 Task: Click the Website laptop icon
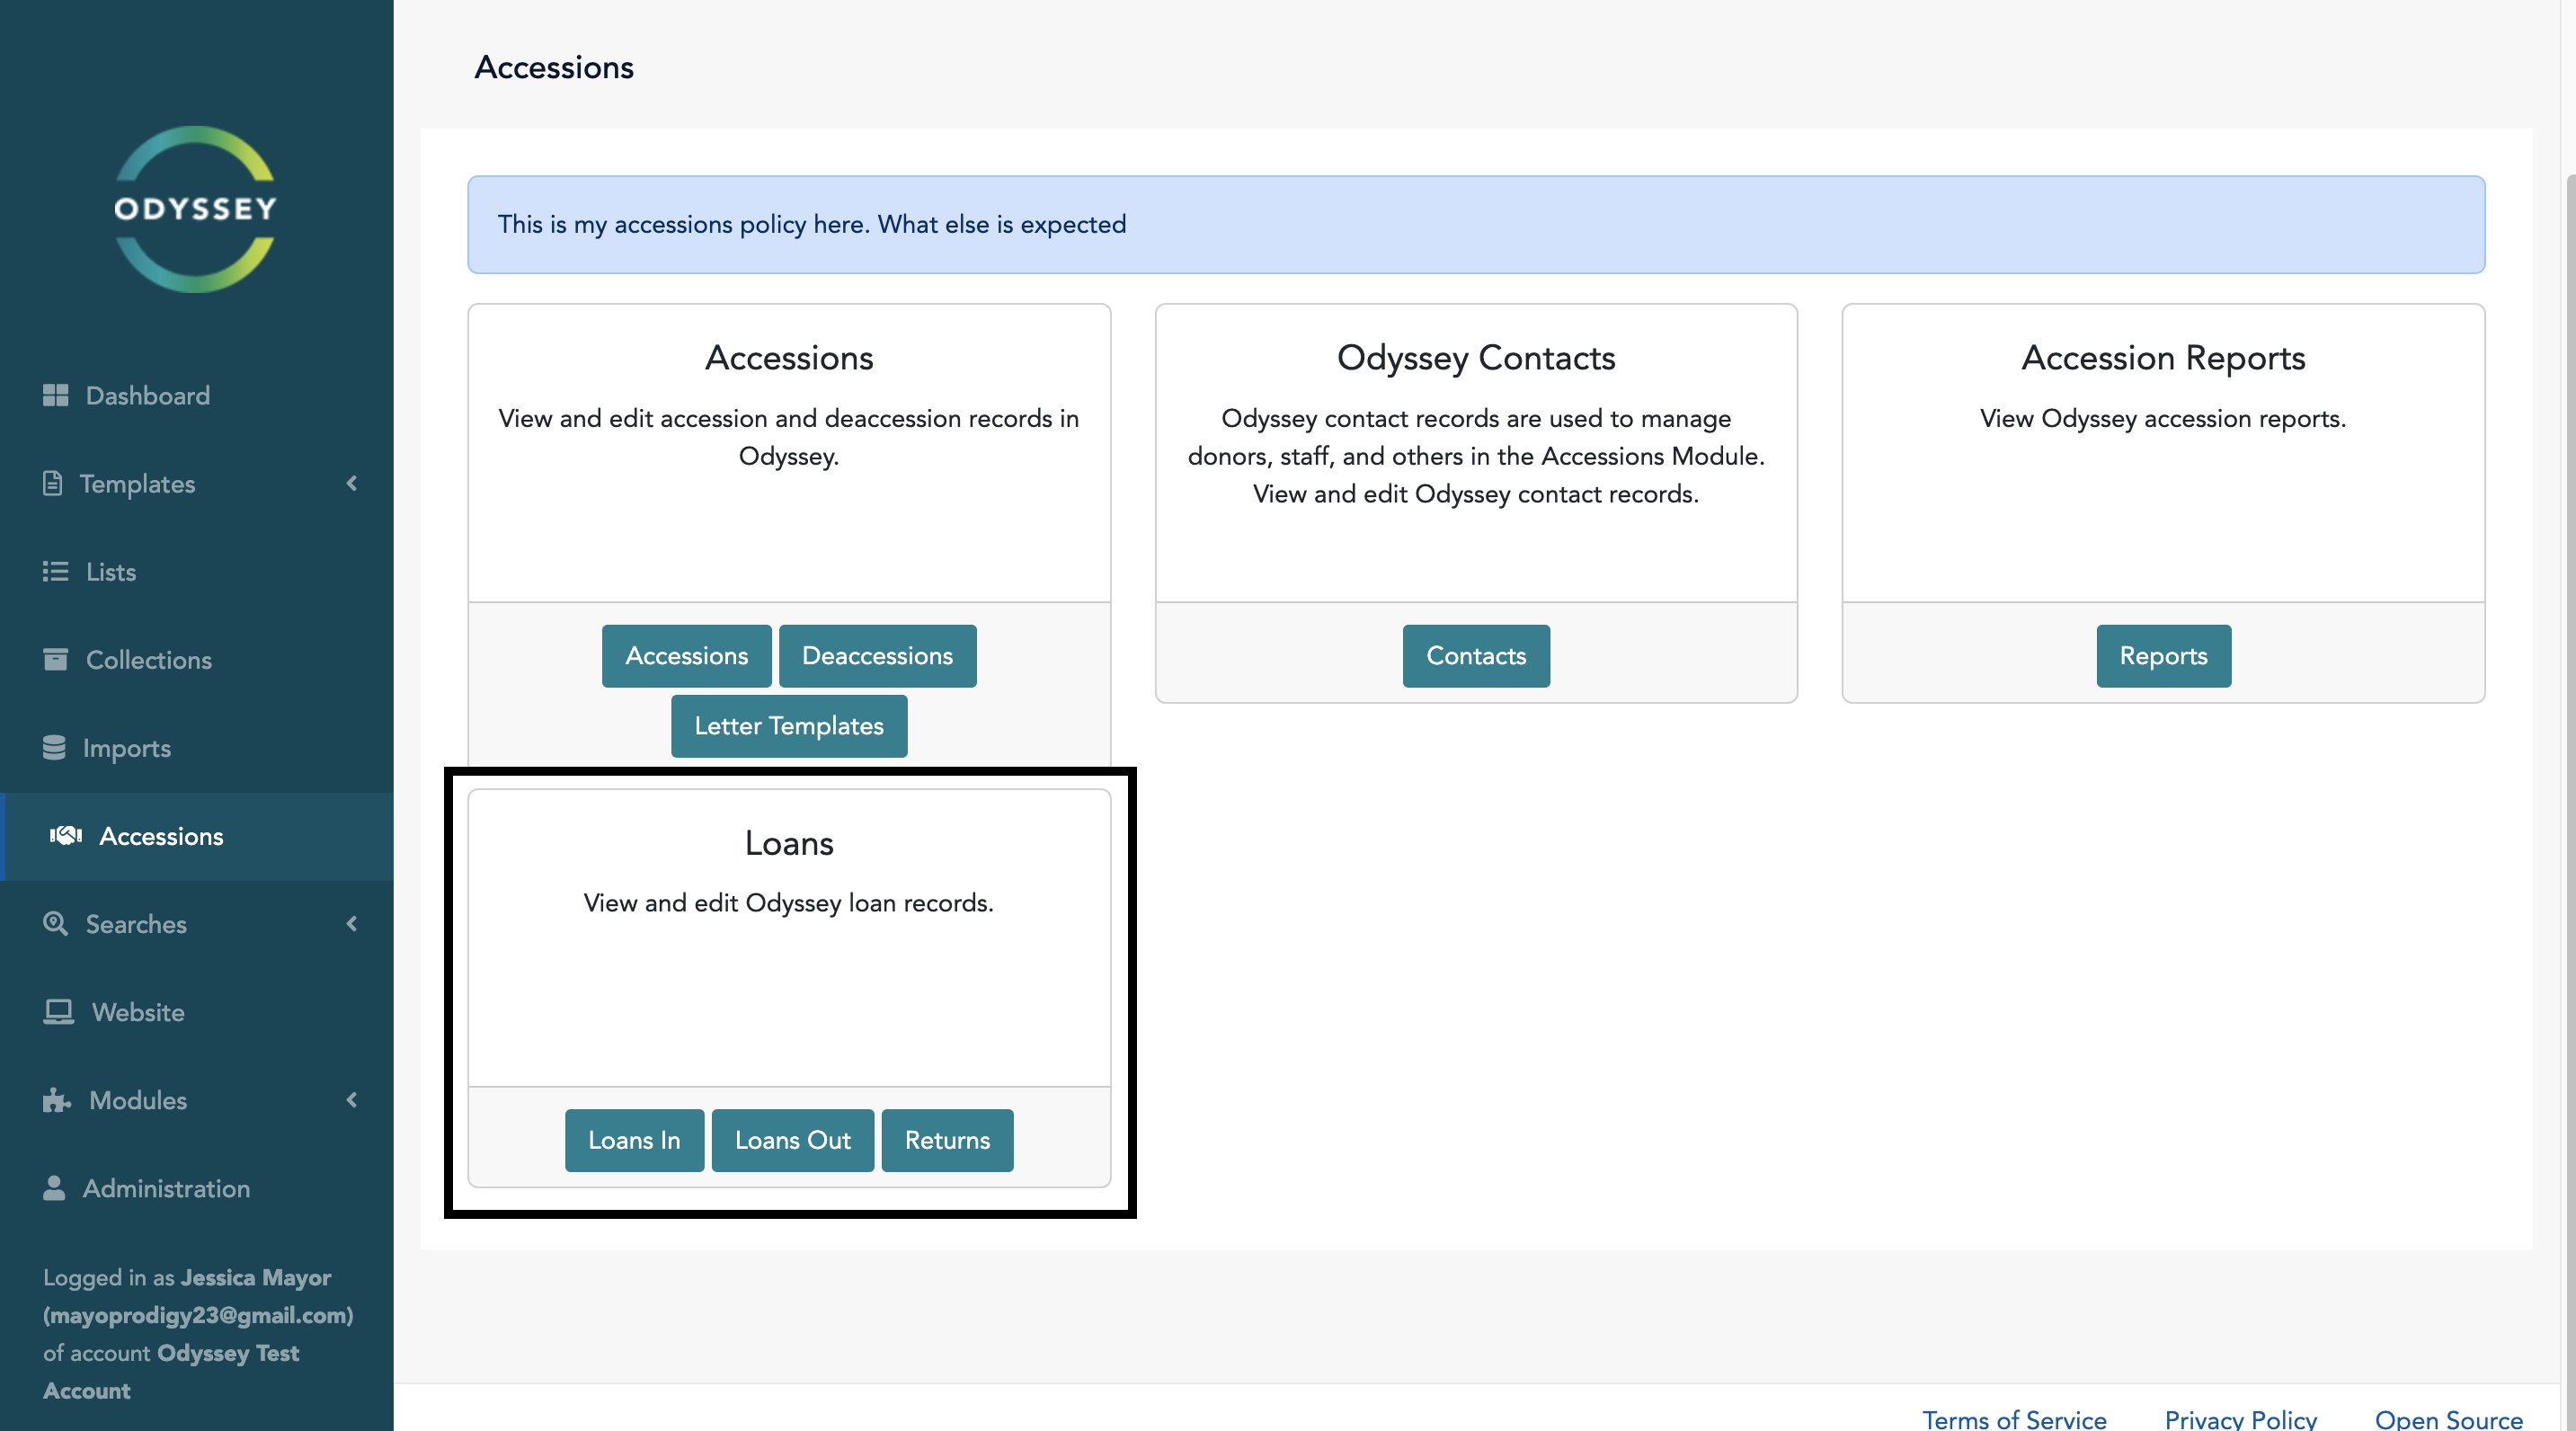(58, 1011)
